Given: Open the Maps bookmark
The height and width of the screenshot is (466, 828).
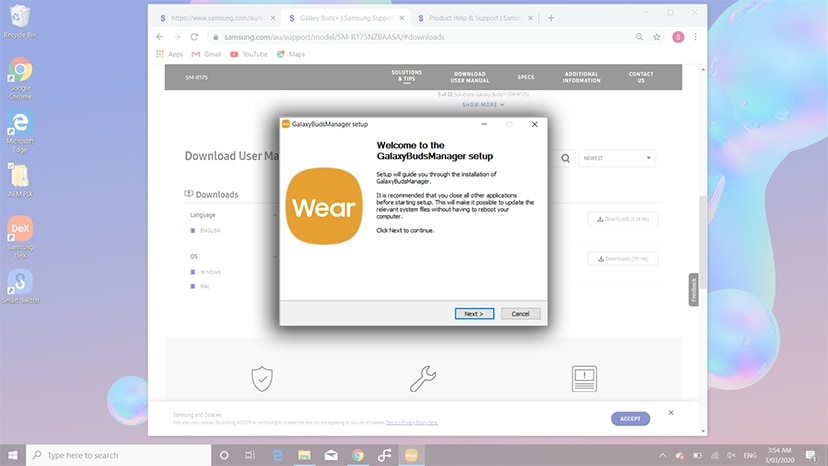Looking at the screenshot, I should (291, 54).
